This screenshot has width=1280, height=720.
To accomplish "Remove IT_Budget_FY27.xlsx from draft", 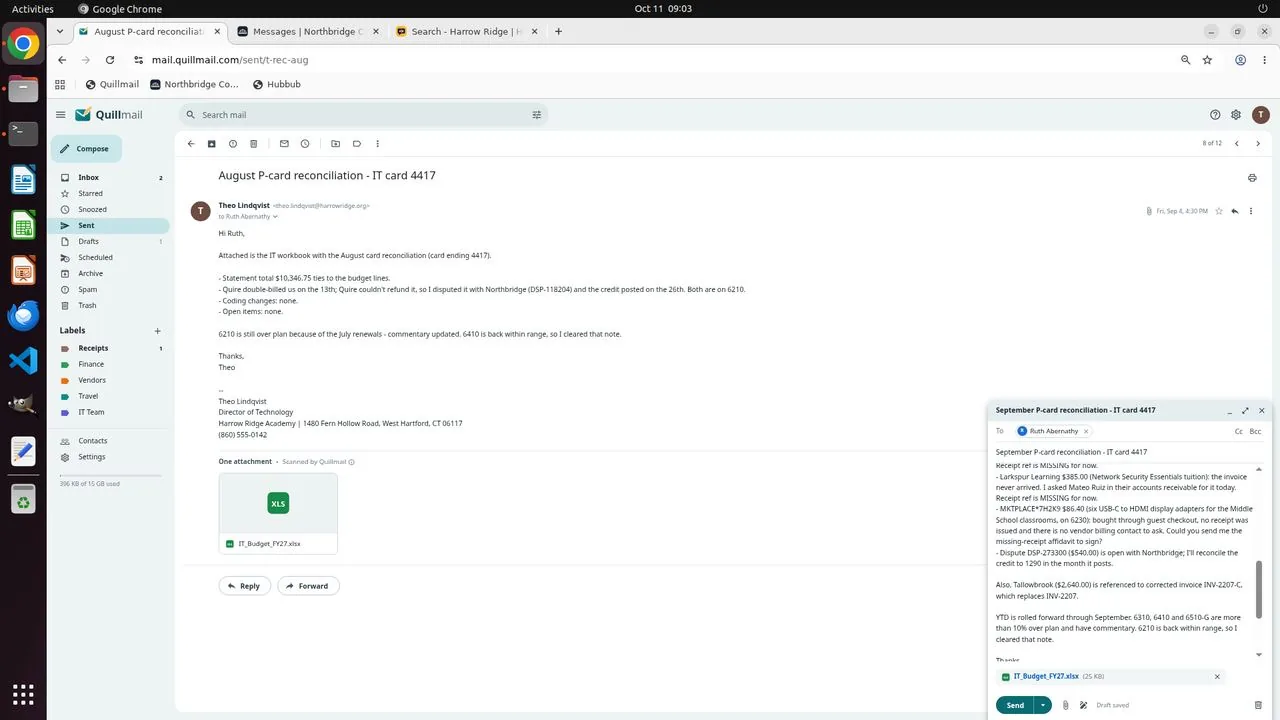I will [x=1217, y=677].
